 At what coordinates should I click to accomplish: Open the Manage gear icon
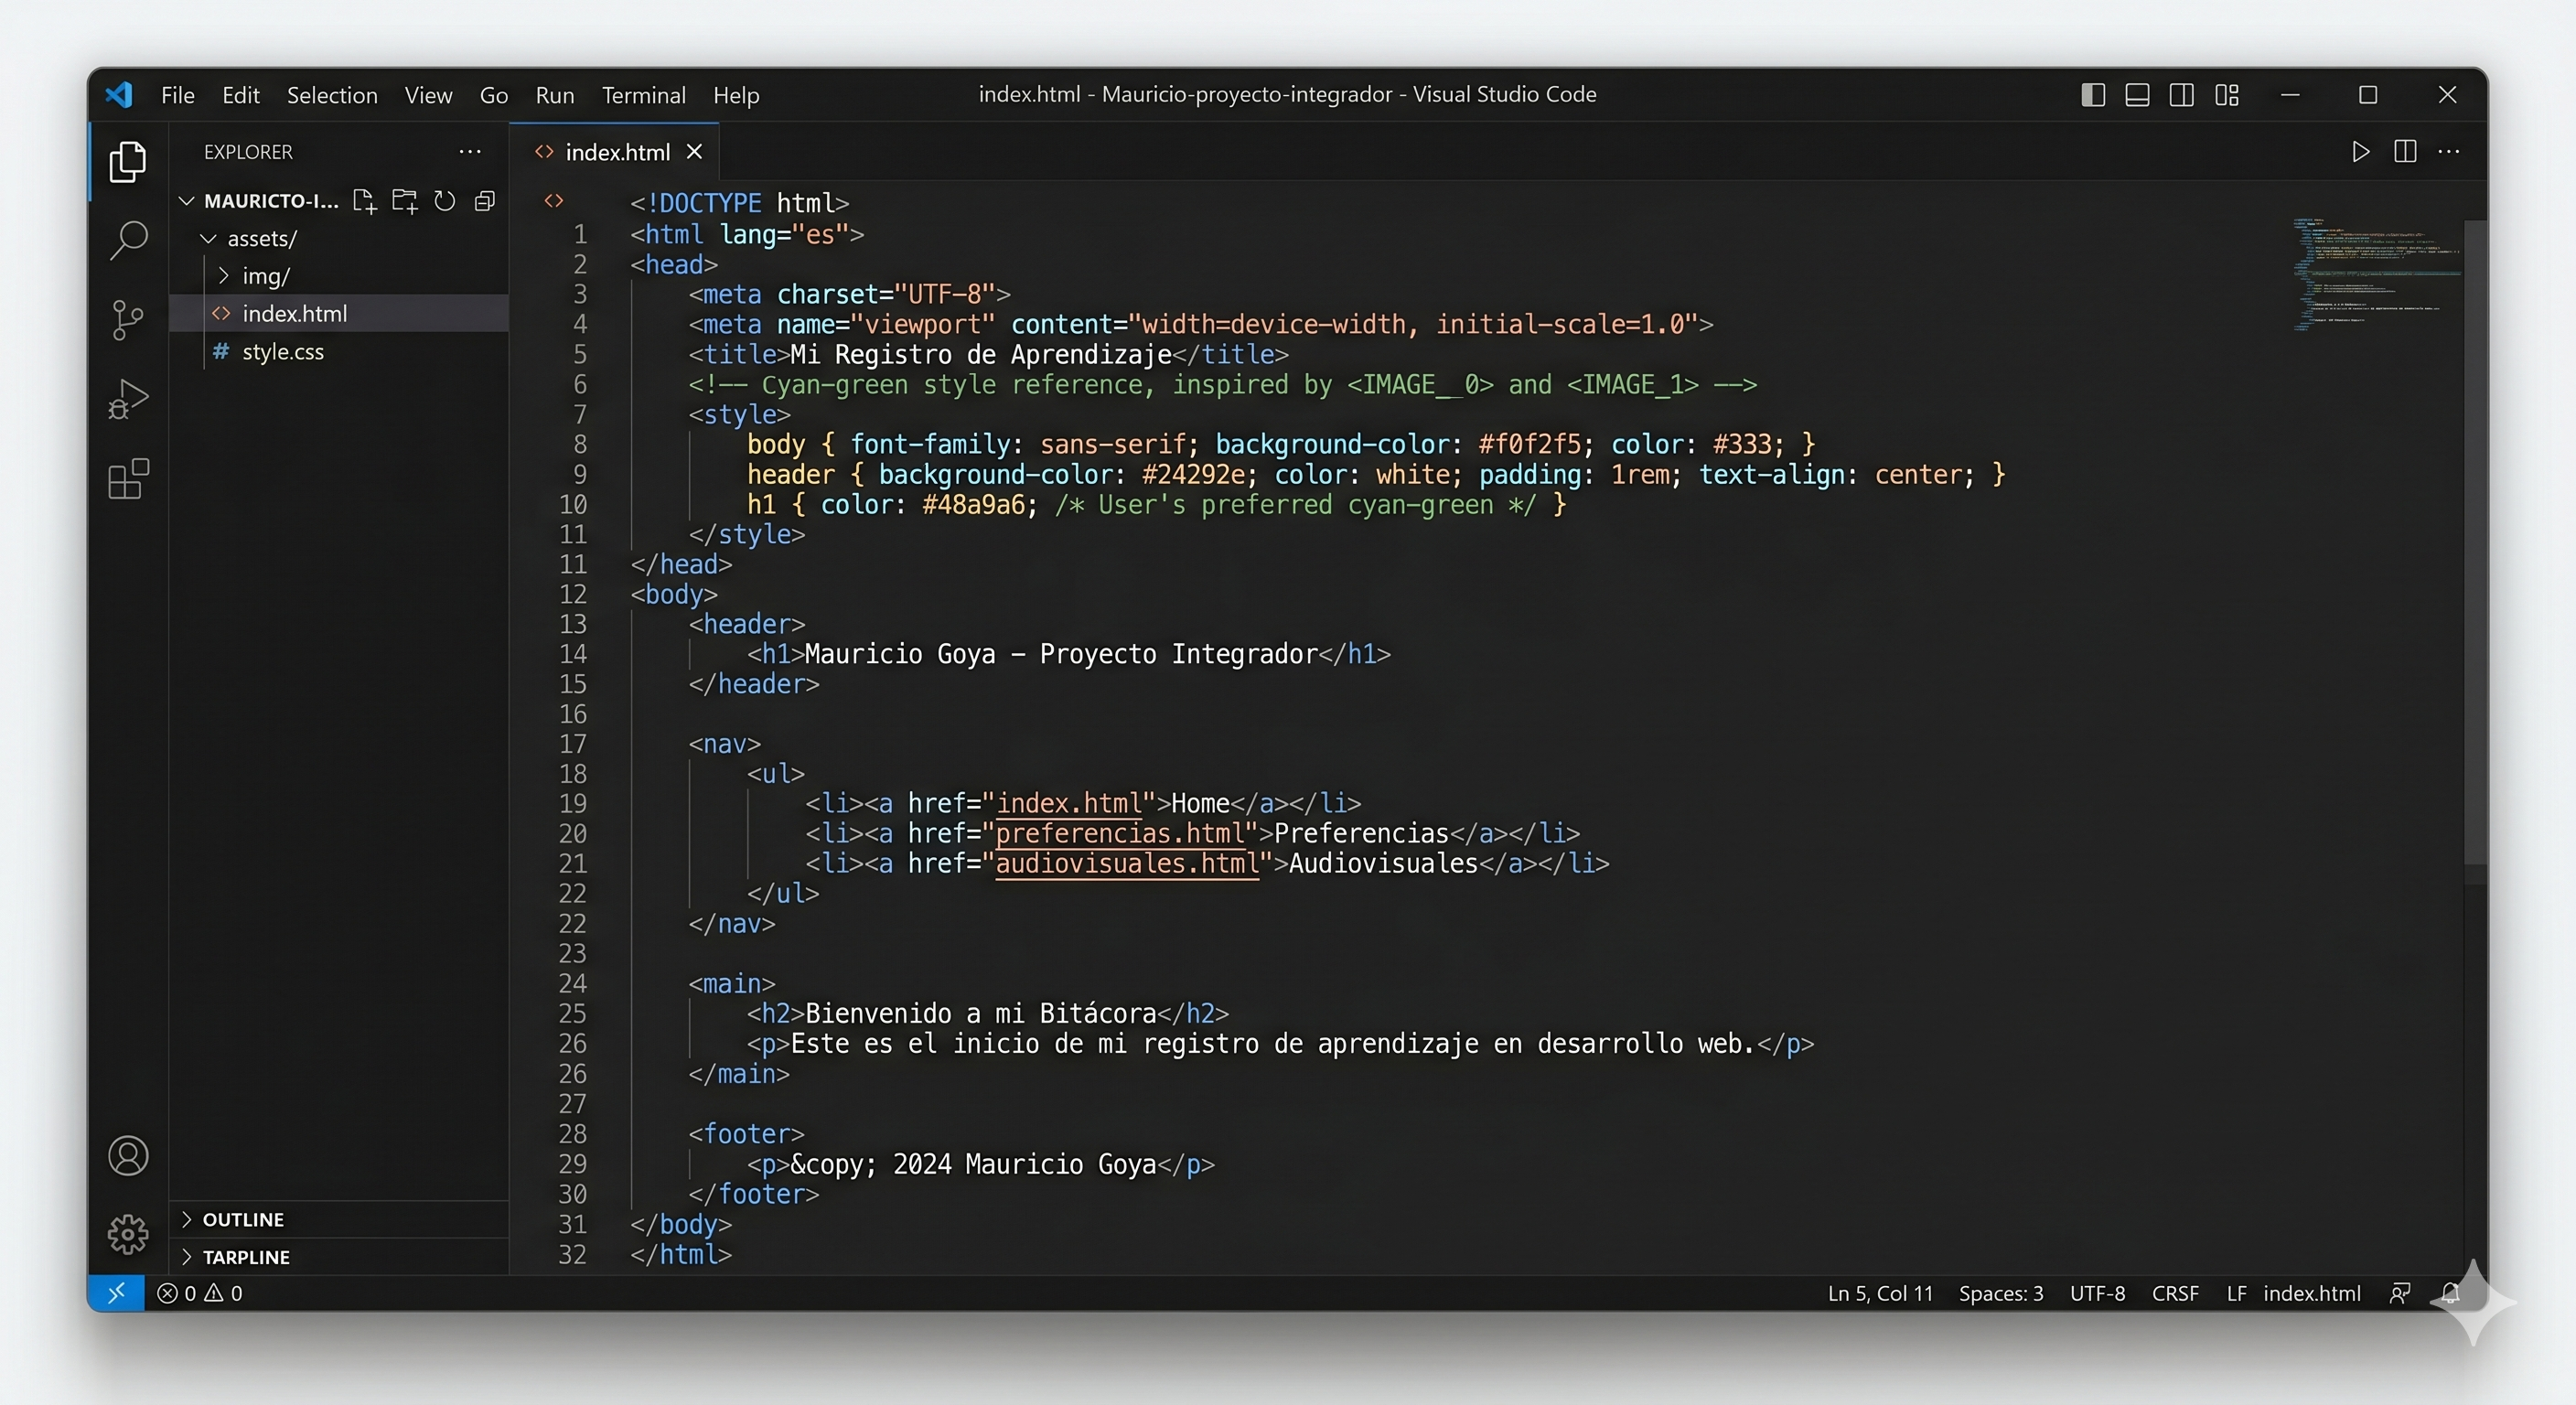pos(128,1234)
